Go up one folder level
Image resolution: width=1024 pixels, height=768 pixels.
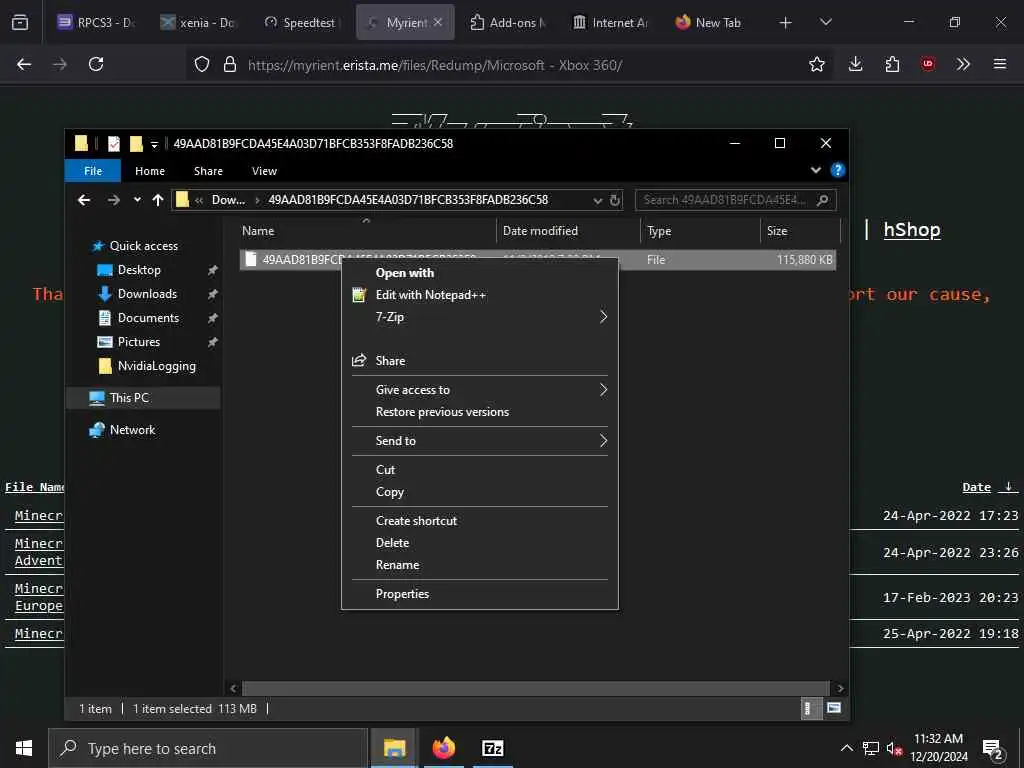coord(157,200)
